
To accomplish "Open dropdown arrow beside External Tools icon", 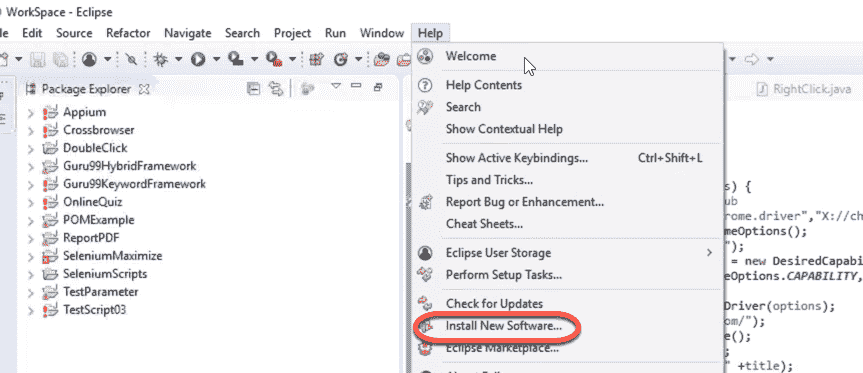I will point(293,59).
